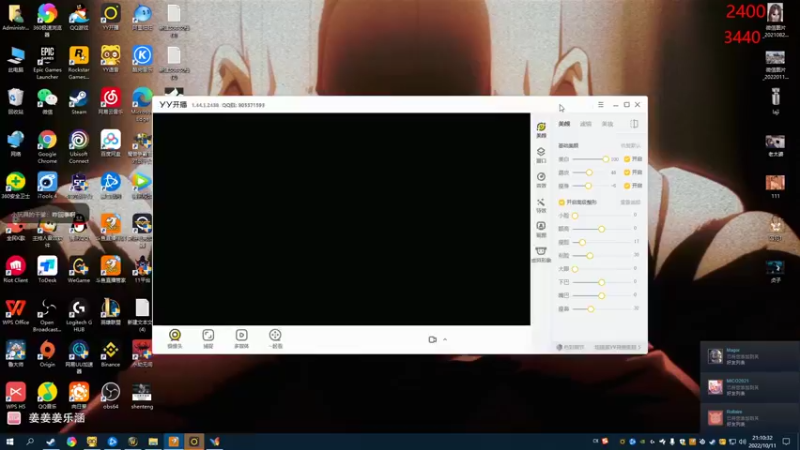Screen dimensions: 800x450
Task: Click the 小脸 slider handle
Action: pos(575,215)
